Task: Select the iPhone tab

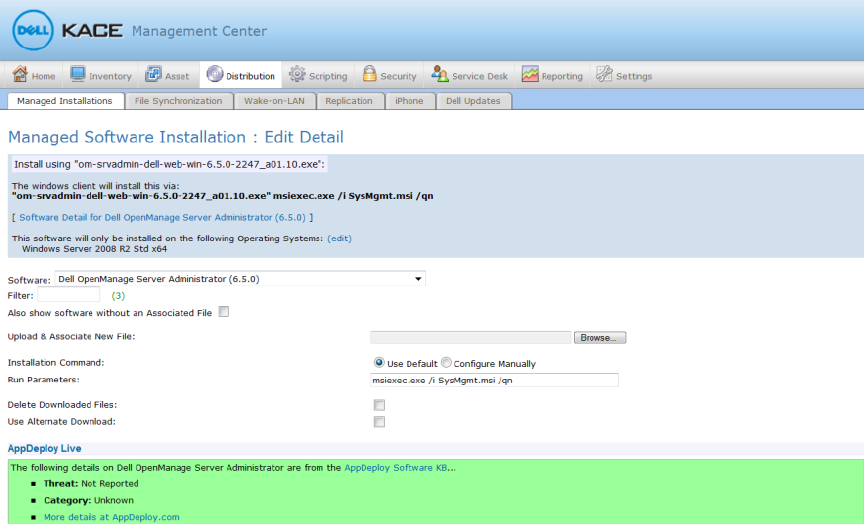Action: [x=409, y=101]
